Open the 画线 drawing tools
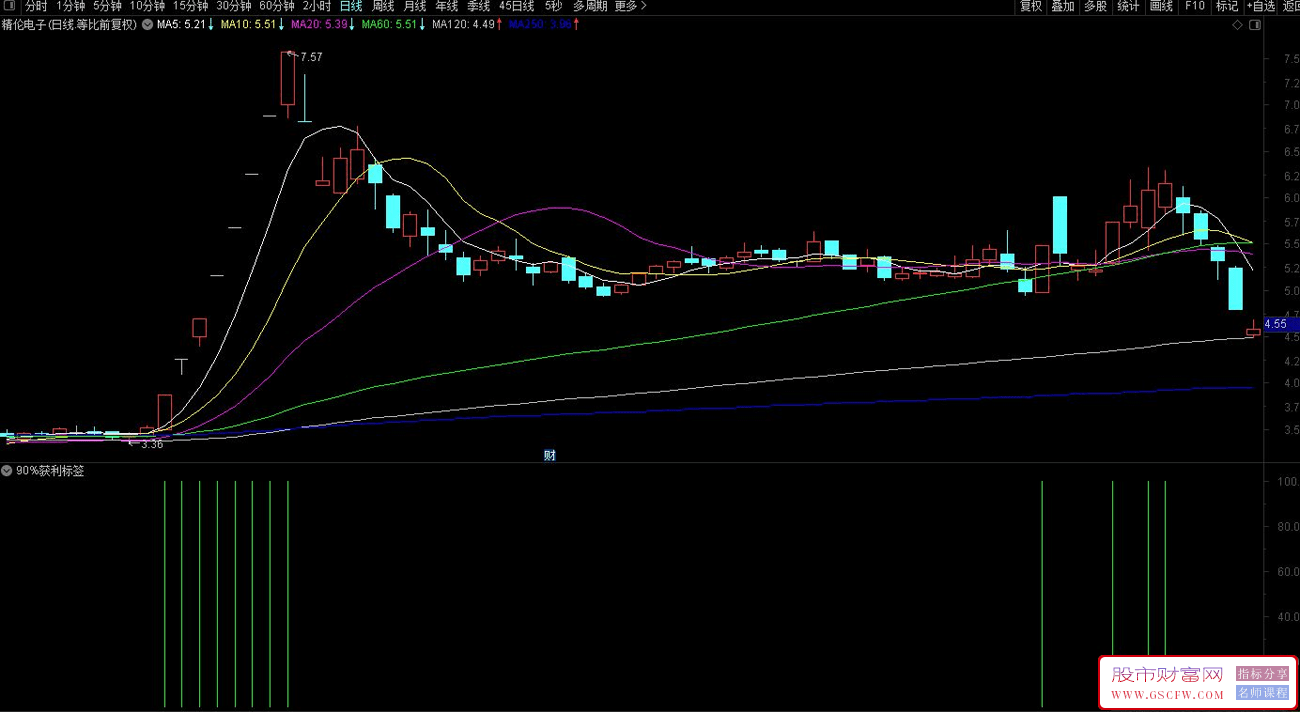This screenshot has width=1300, height=712. 1161,6
